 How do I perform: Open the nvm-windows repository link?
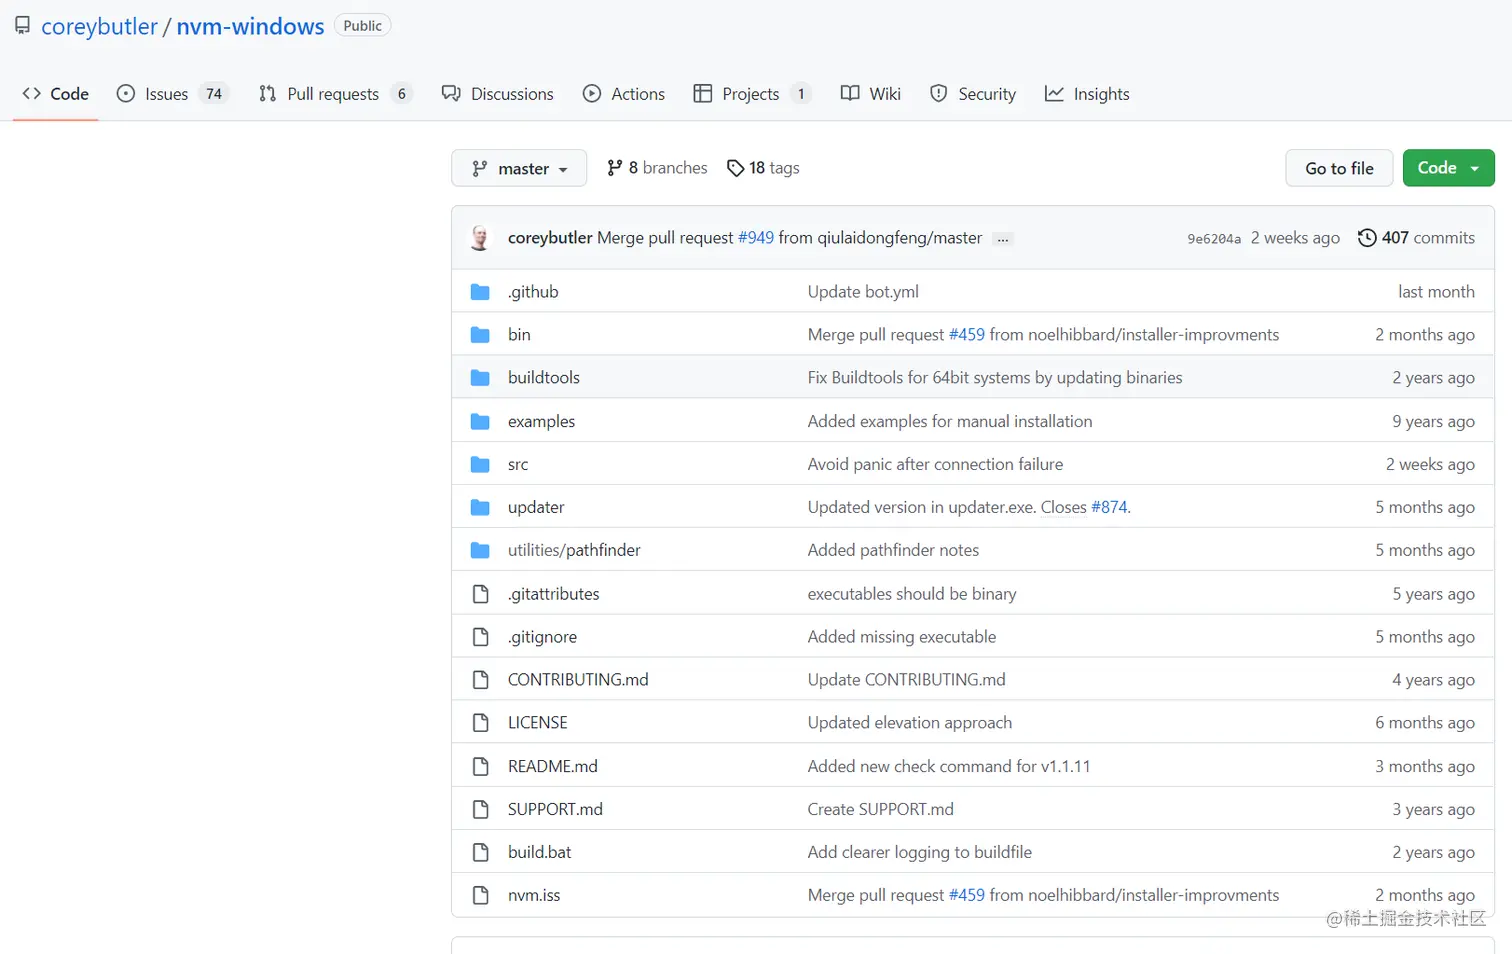(250, 26)
